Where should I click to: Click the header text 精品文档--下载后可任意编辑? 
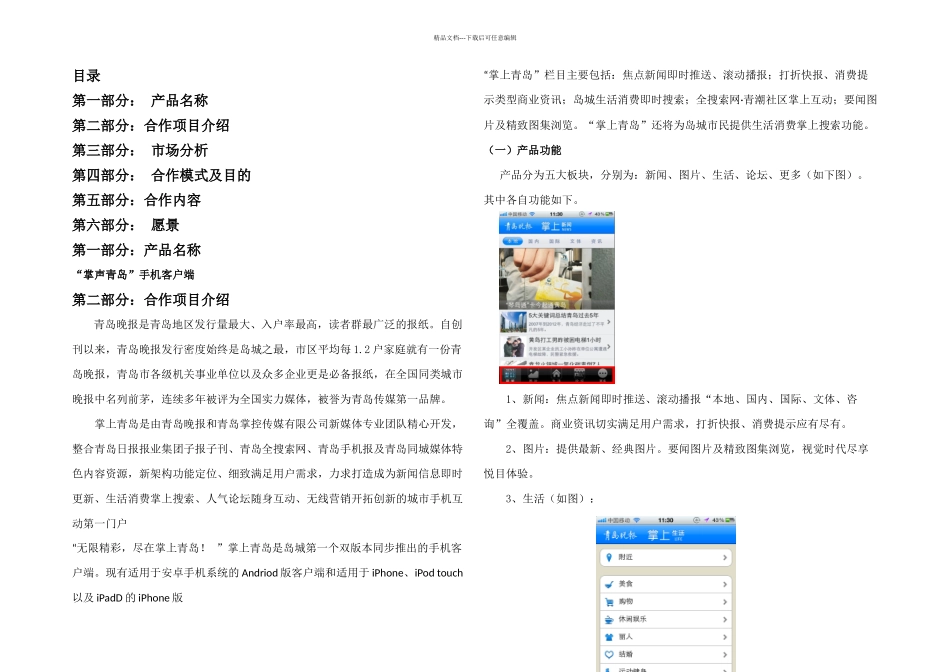point(475,38)
